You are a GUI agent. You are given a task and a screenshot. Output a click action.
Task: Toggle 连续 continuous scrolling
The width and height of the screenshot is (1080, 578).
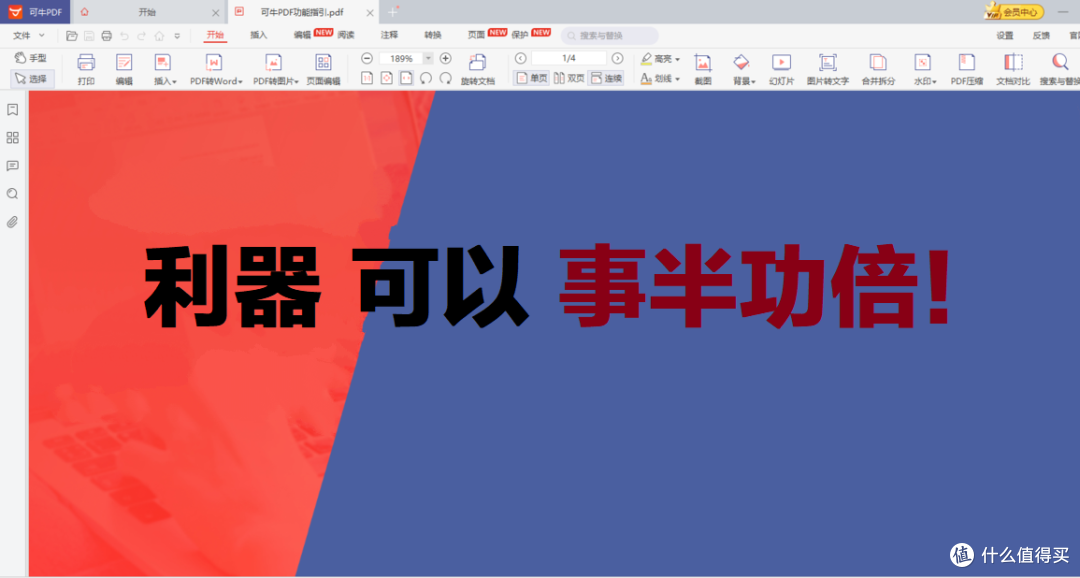[x=606, y=79]
